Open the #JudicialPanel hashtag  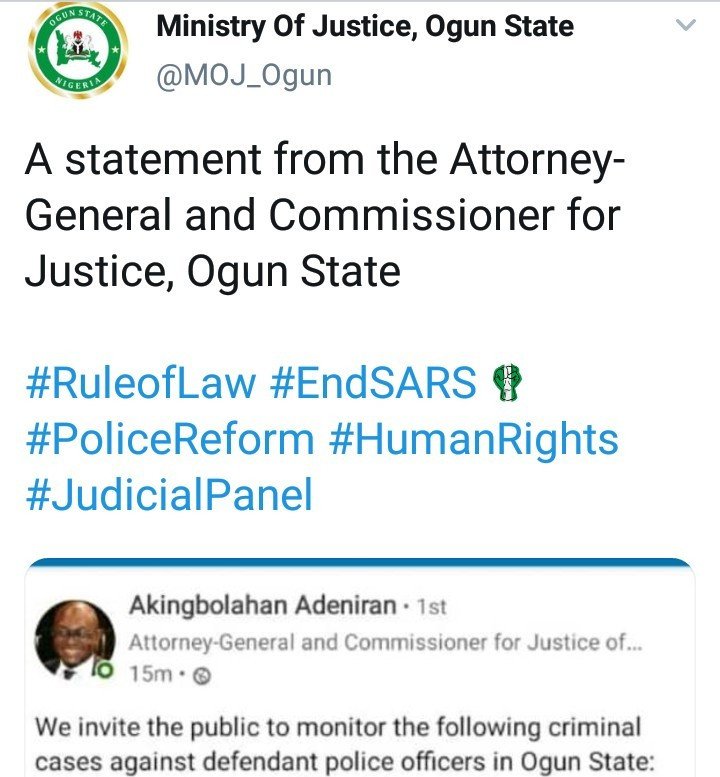pyautogui.click(x=169, y=494)
